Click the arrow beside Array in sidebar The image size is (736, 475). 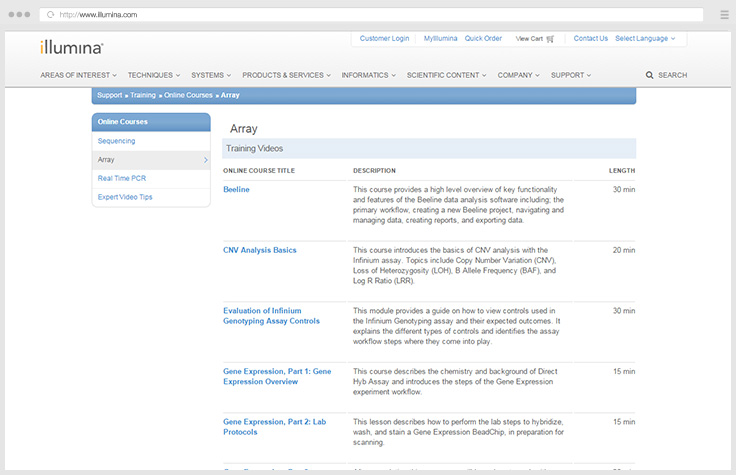point(205,160)
